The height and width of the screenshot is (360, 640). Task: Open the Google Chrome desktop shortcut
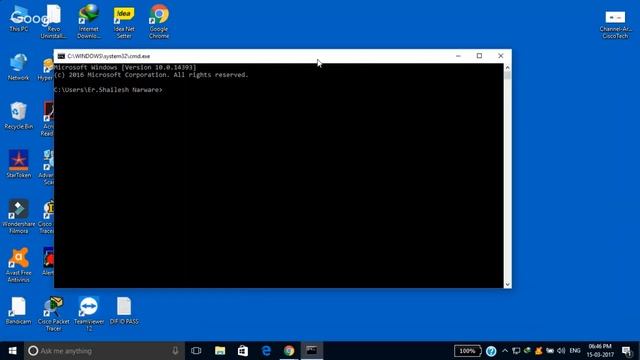tap(159, 22)
